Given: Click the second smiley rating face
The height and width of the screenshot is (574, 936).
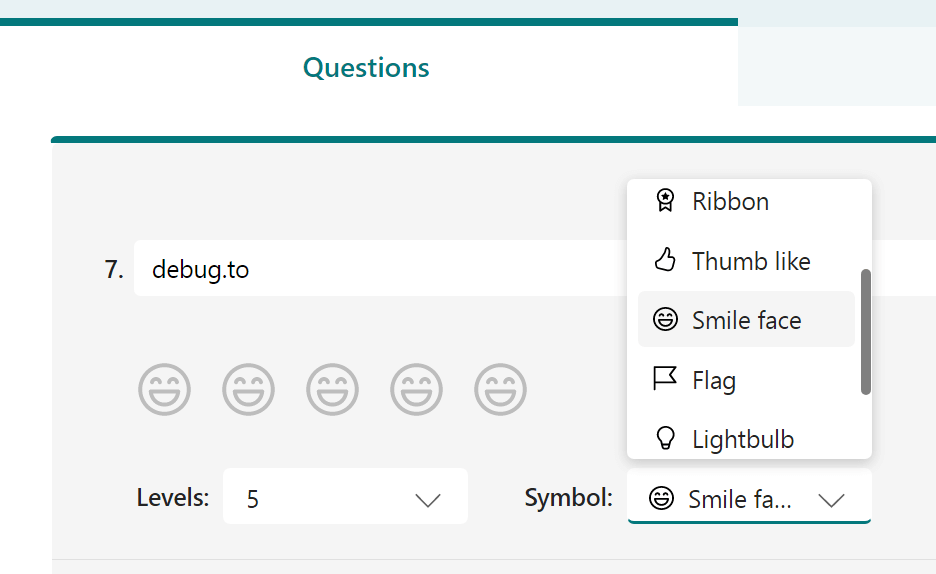Looking at the screenshot, I should pyautogui.click(x=248, y=389).
